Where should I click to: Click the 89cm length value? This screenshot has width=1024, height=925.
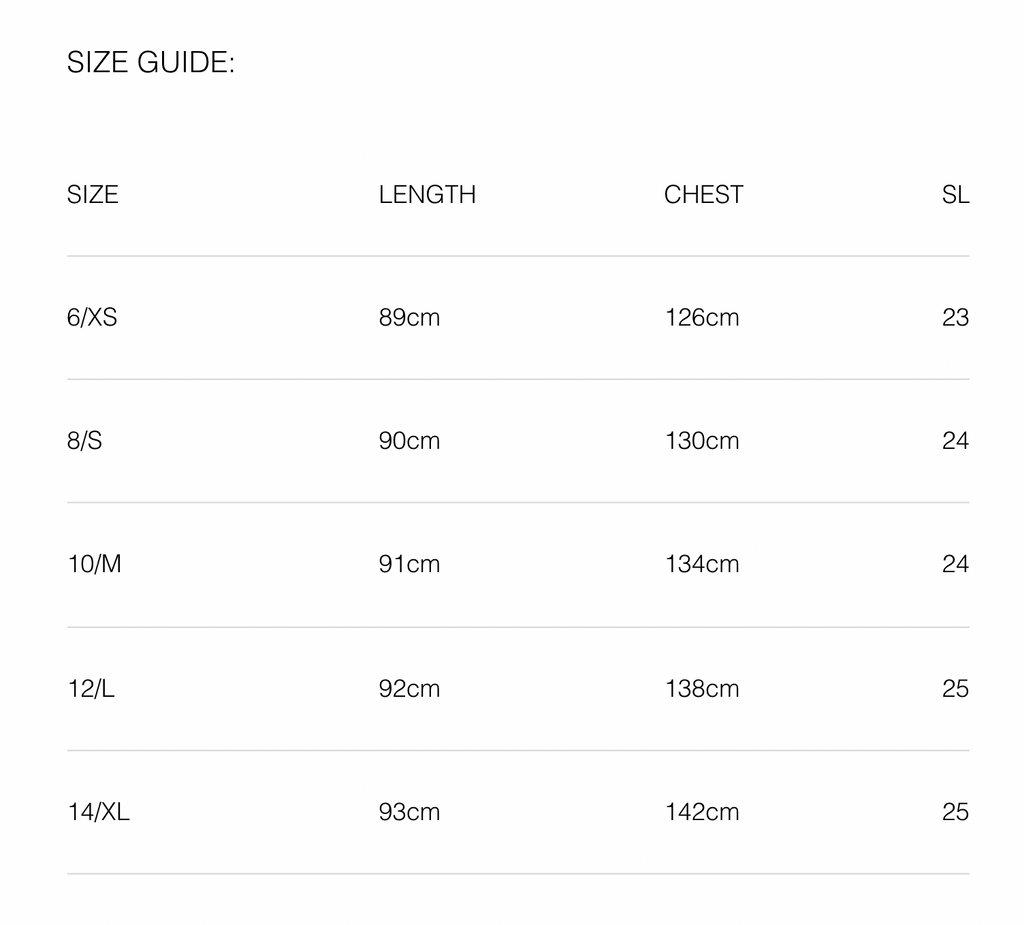(409, 317)
